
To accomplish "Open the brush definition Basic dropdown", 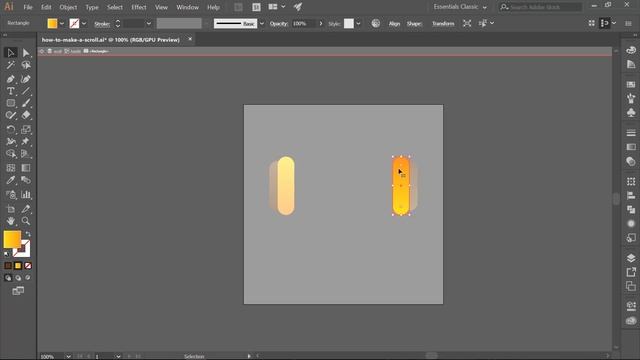I will click(x=262, y=24).
